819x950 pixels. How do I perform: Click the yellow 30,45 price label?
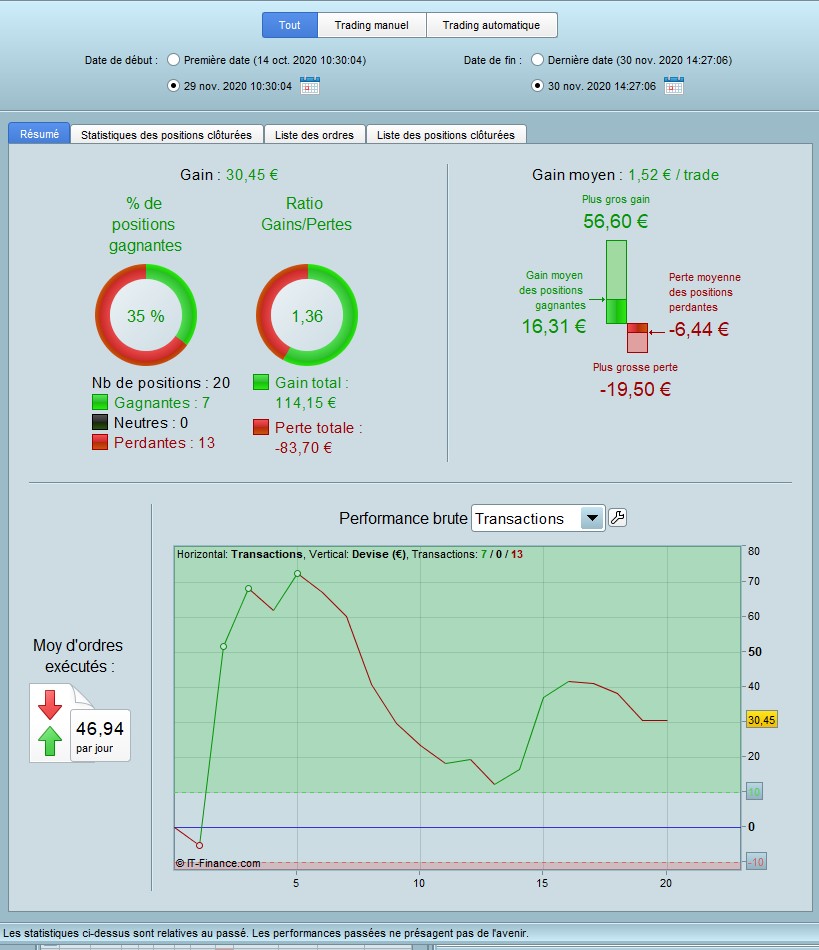coord(761,720)
